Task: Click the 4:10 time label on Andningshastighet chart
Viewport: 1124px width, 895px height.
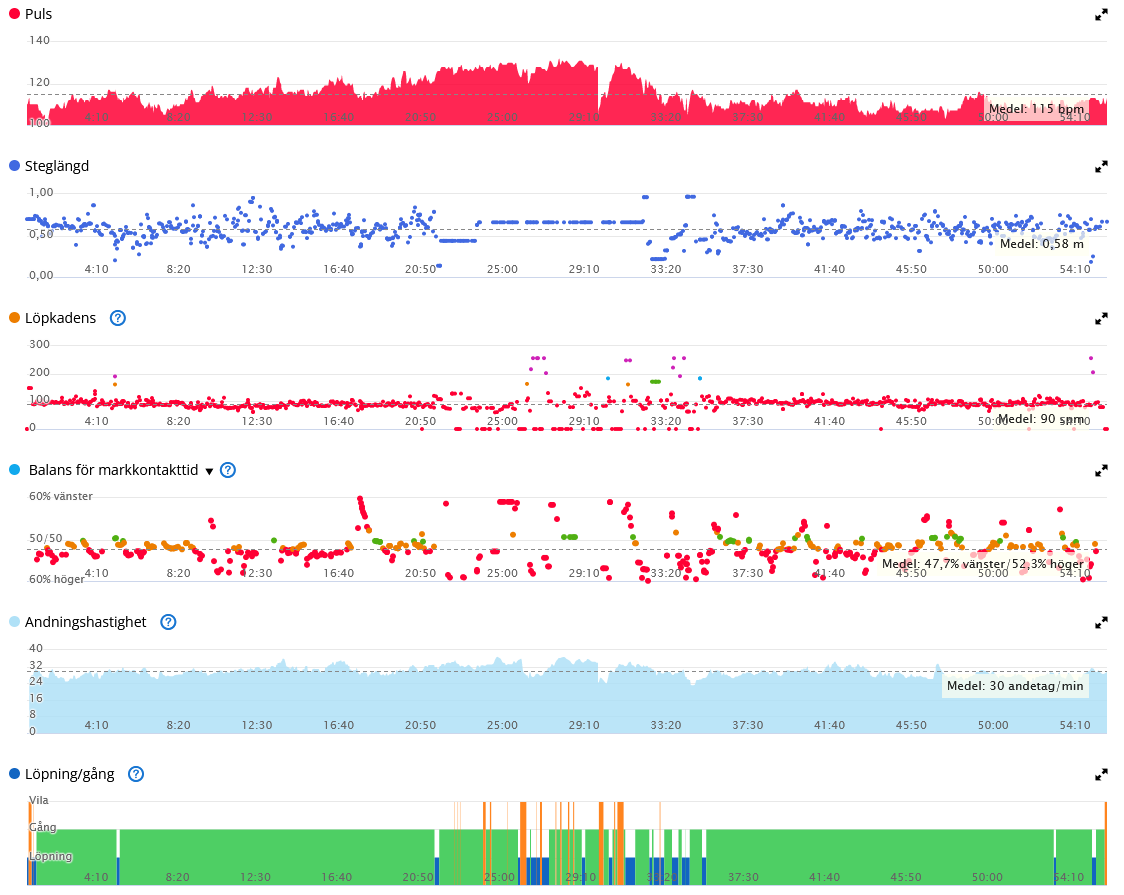Action: pos(97,724)
